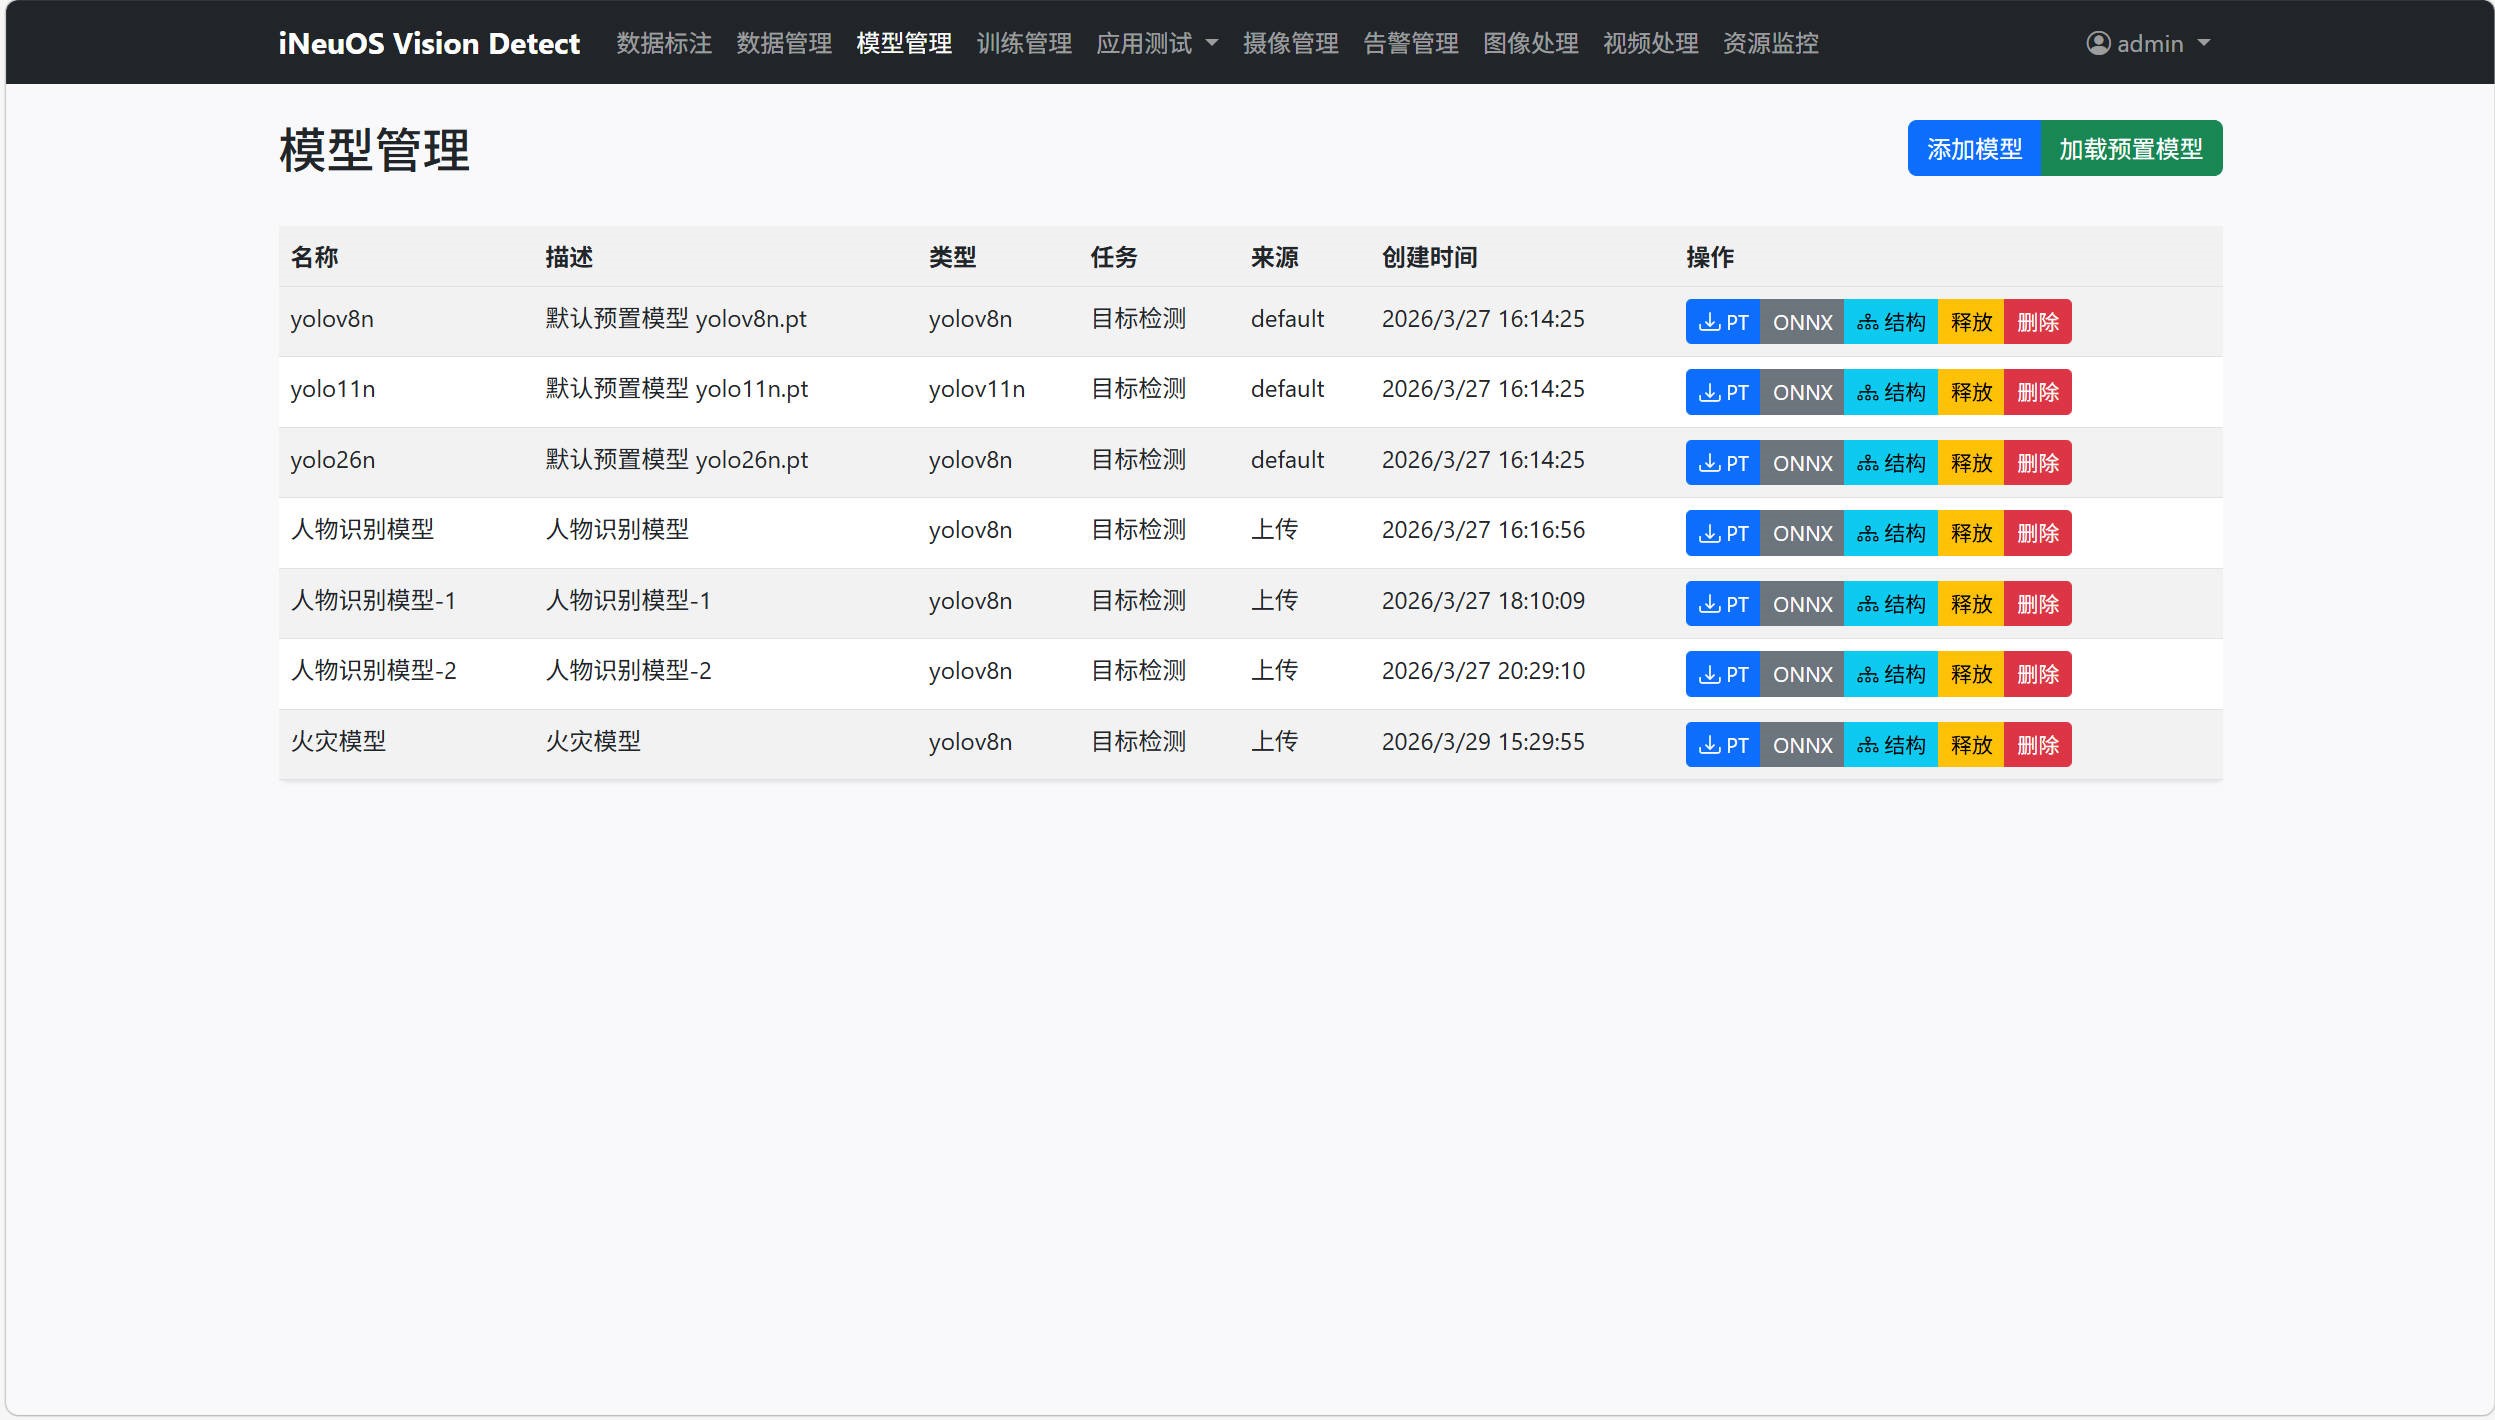Download PT file of yolo26n

pos(1722,463)
